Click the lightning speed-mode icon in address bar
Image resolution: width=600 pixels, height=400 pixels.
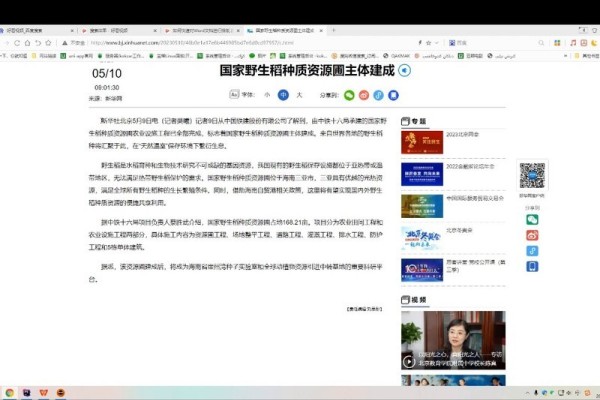(420, 43)
